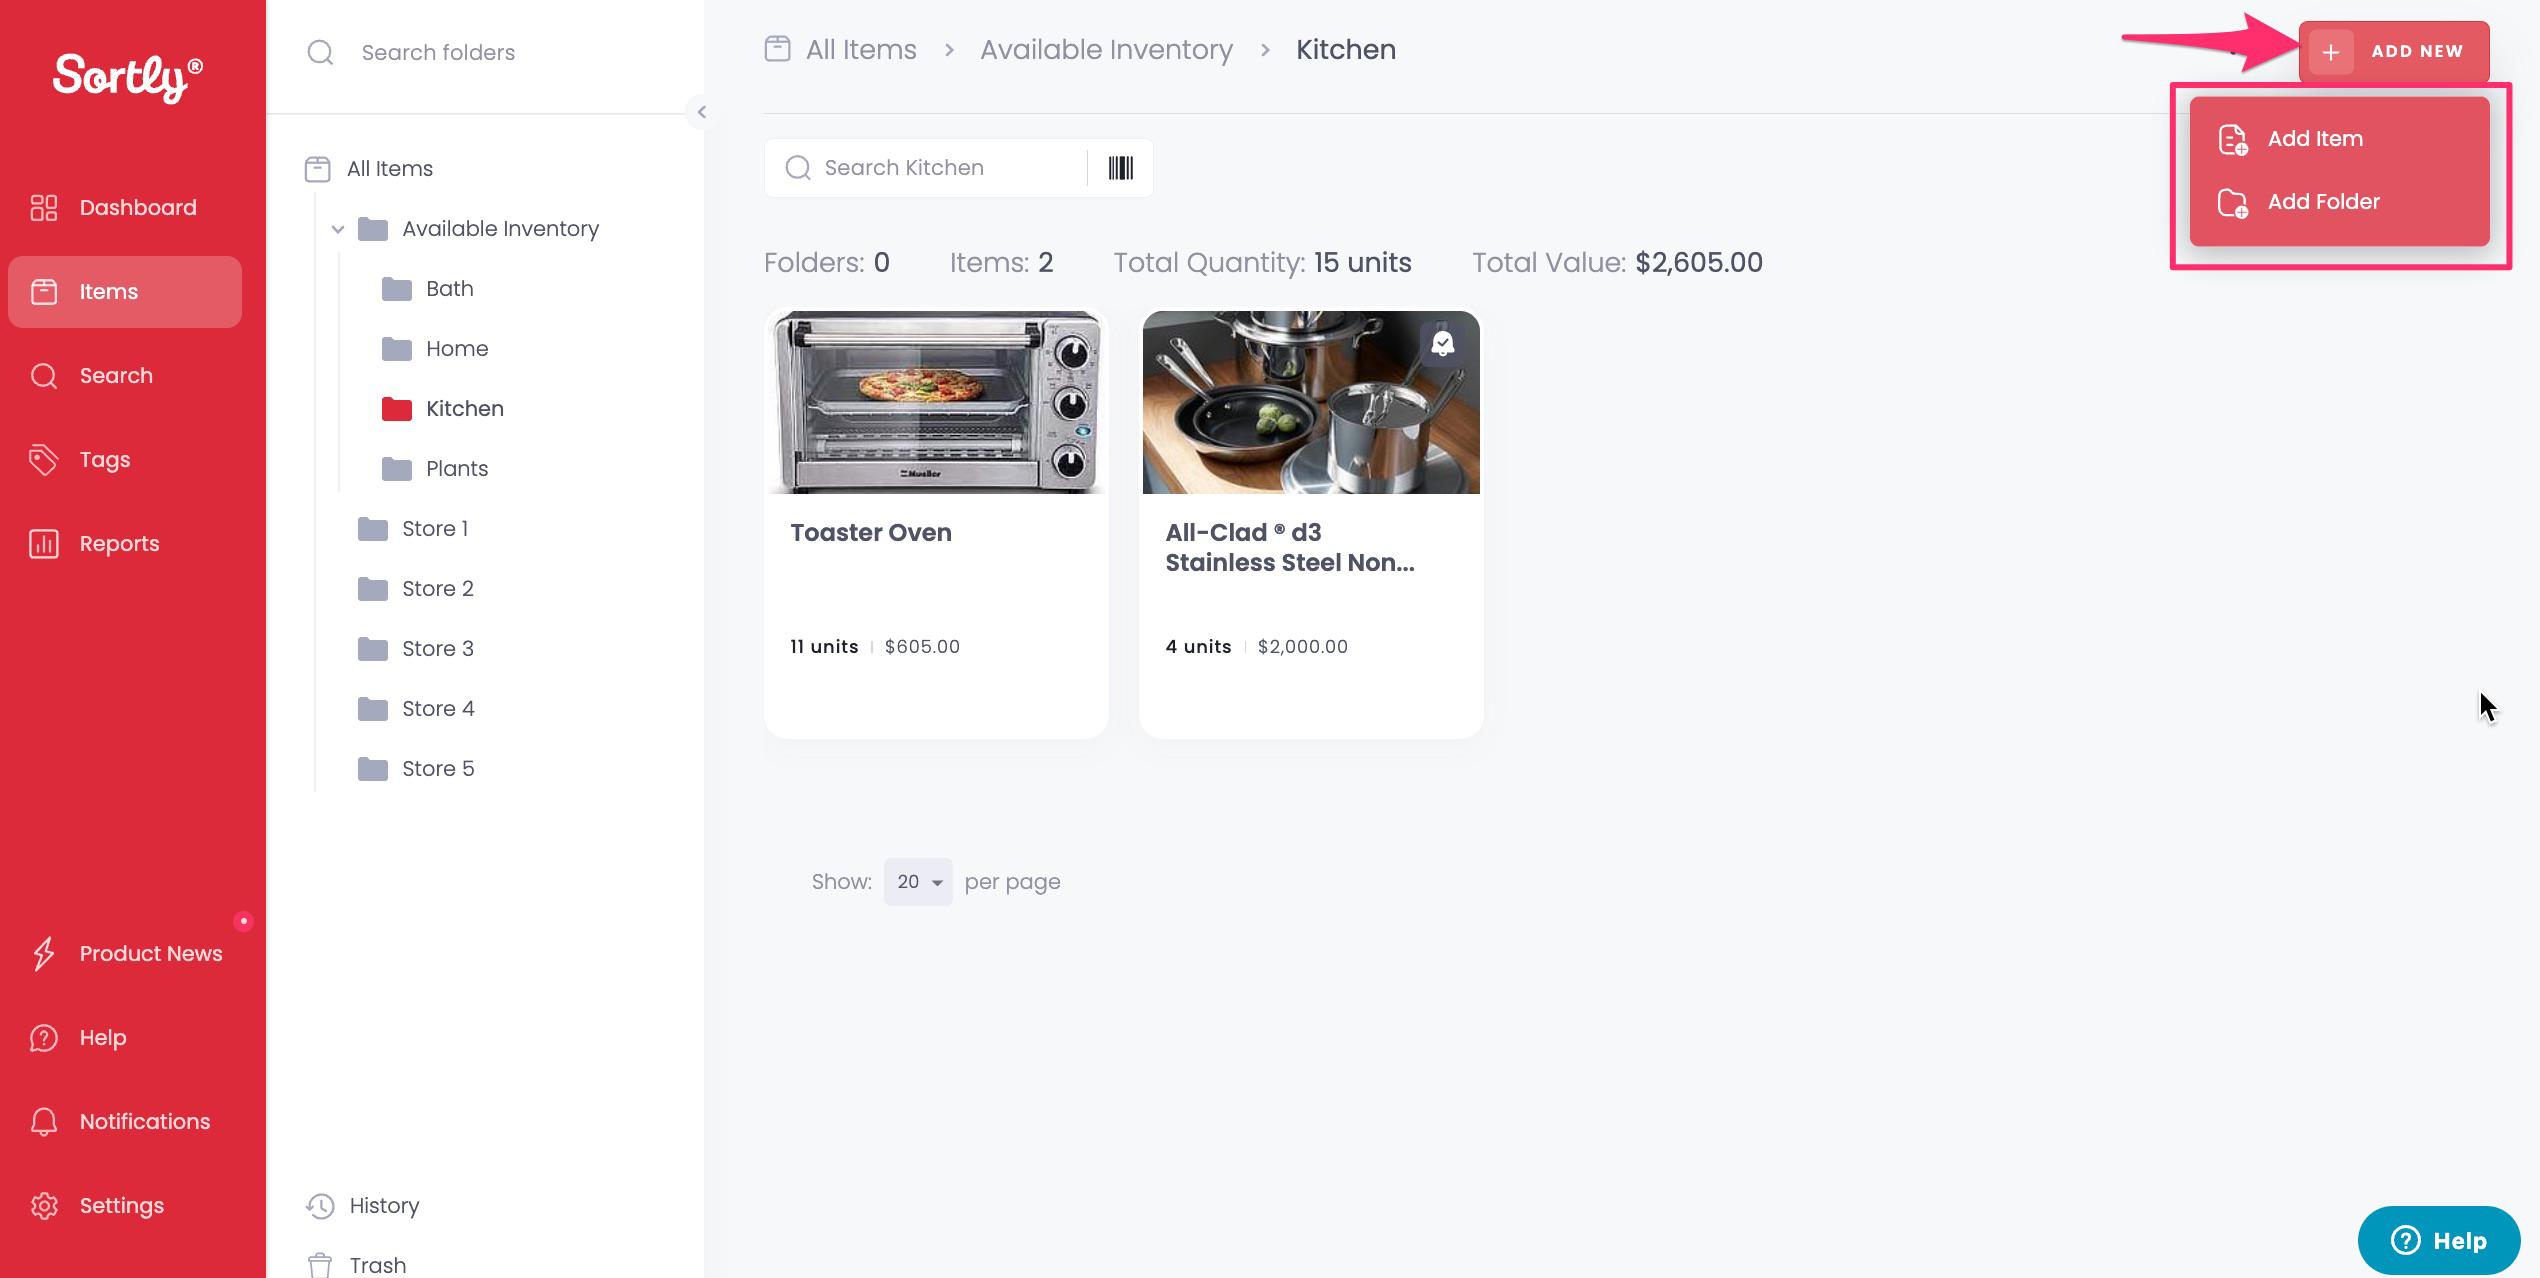Collapse the Available Inventory folder tree
Screen dimensions: 2540x1278
coord(338,228)
